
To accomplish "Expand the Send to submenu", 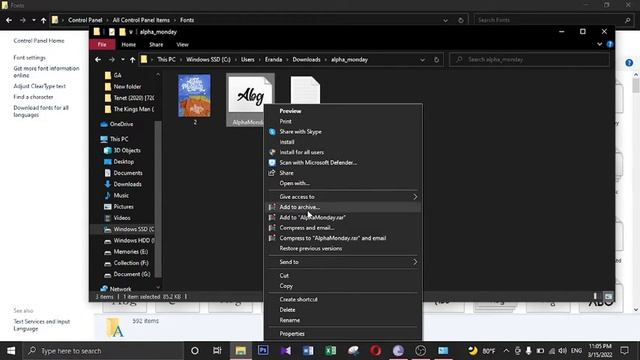I will pyautogui.click(x=343, y=262).
